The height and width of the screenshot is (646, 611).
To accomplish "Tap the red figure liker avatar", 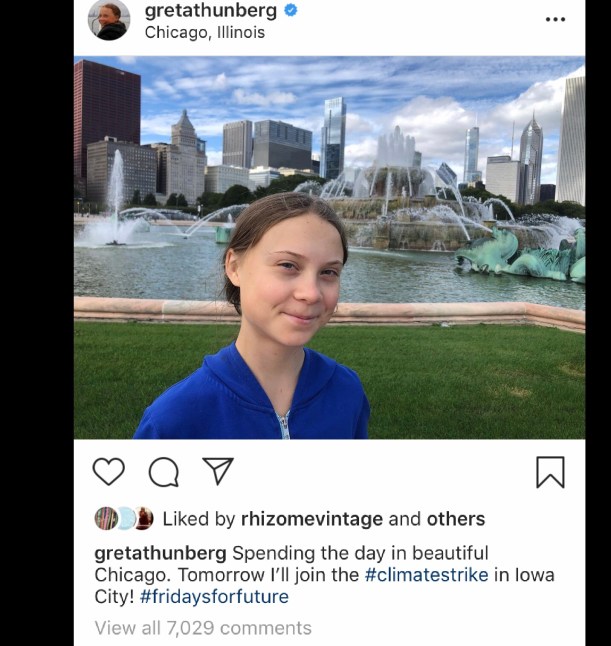I will (144, 518).
